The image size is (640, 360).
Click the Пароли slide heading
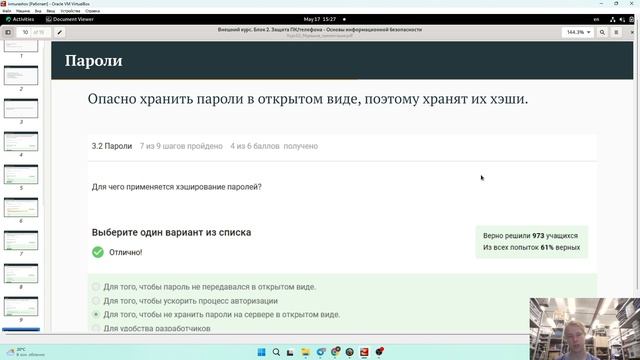coord(94,60)
